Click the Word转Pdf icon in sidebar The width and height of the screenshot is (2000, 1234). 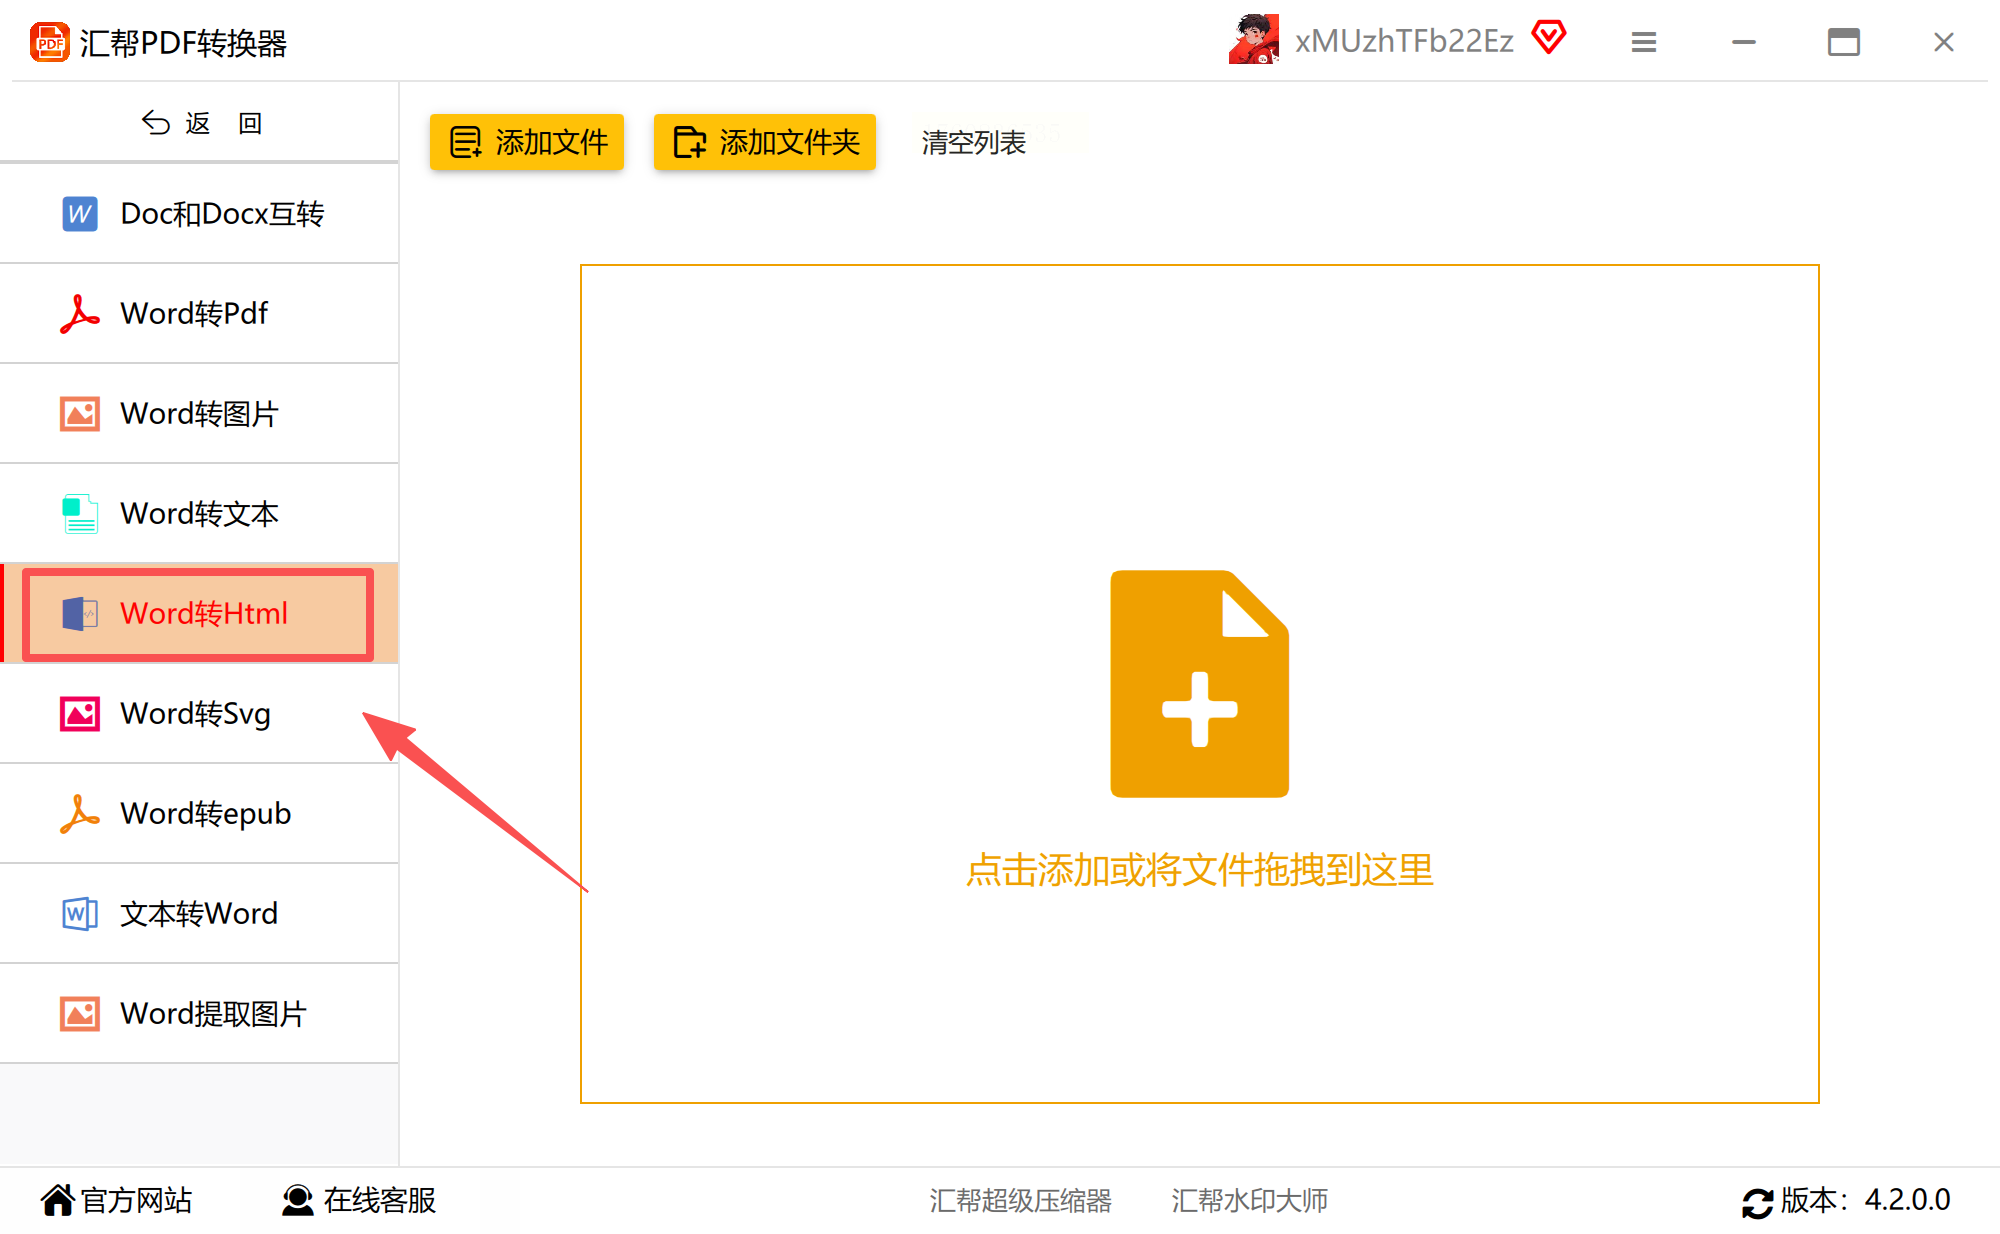point(79,314)
